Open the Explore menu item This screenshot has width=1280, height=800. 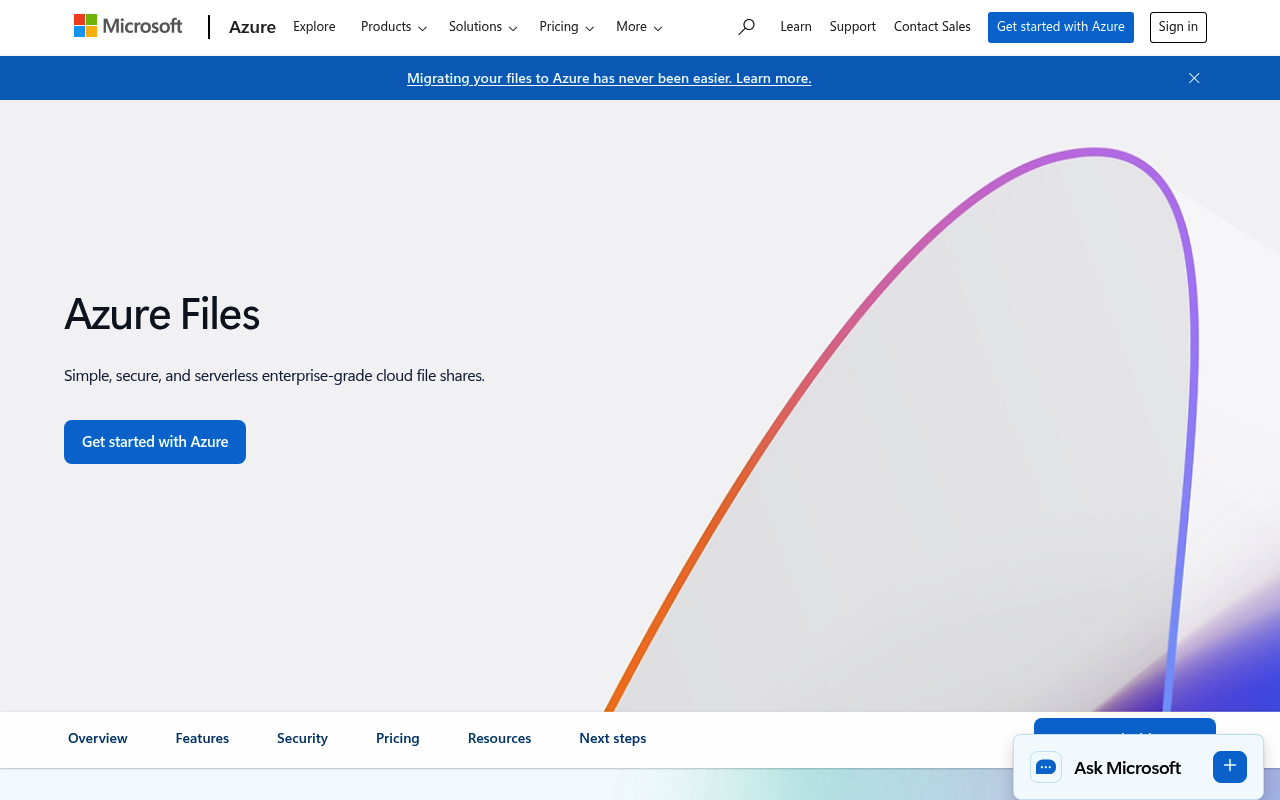[x=314, y=27]
